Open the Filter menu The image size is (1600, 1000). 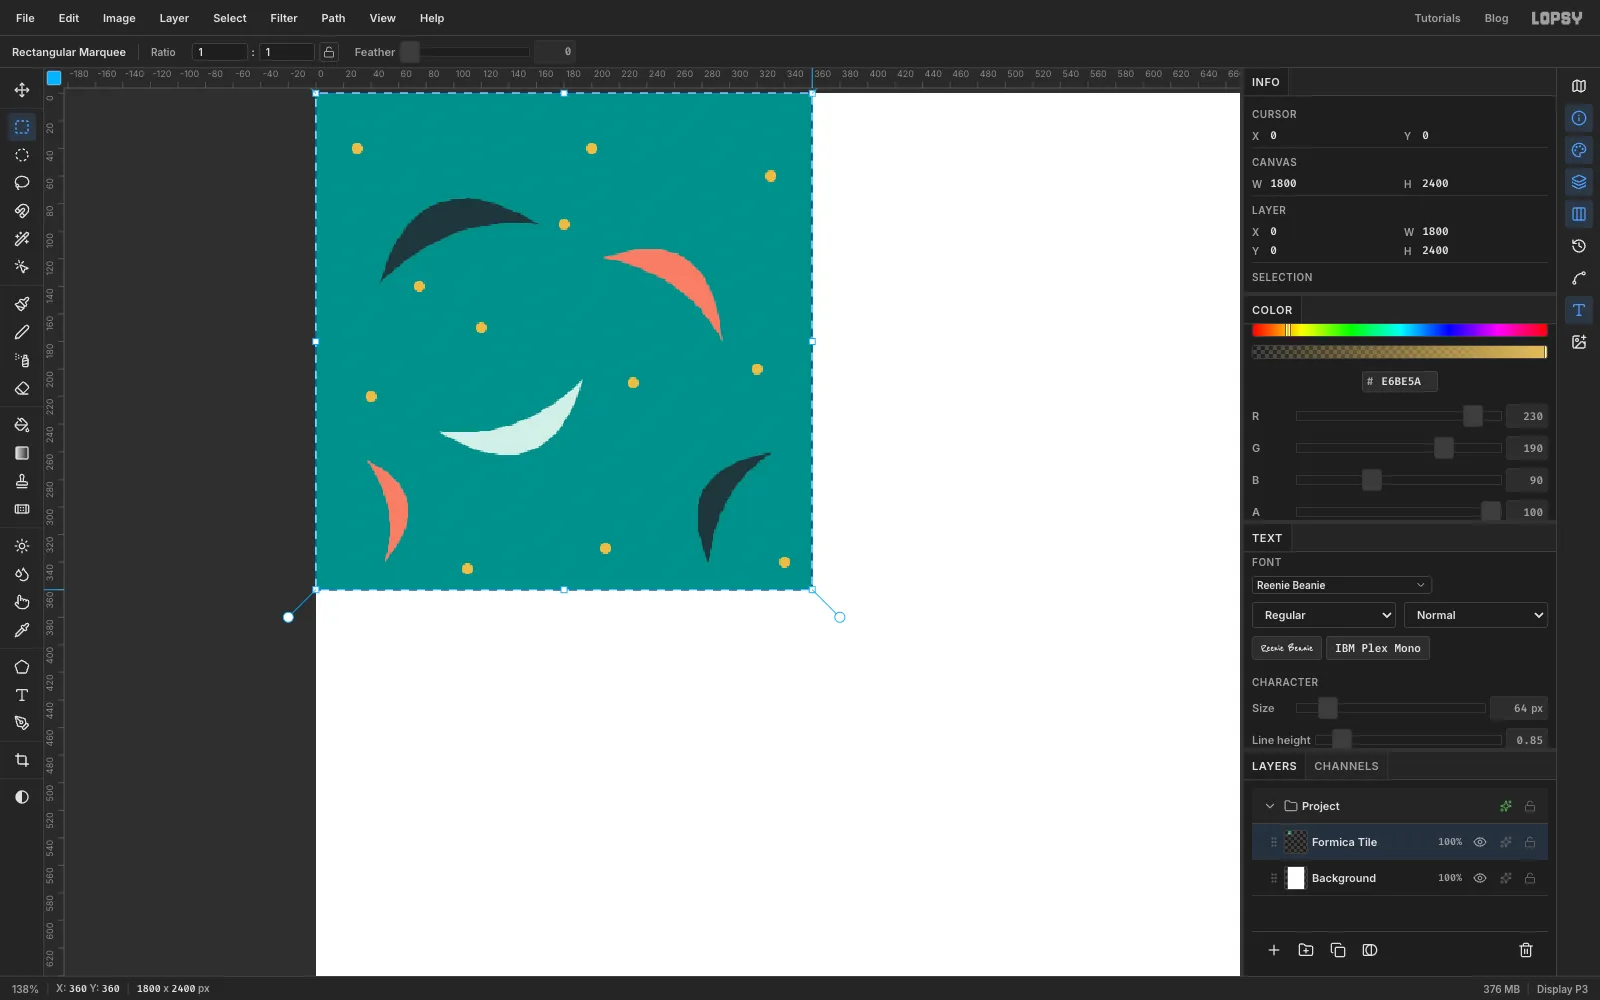pos(284,18)
